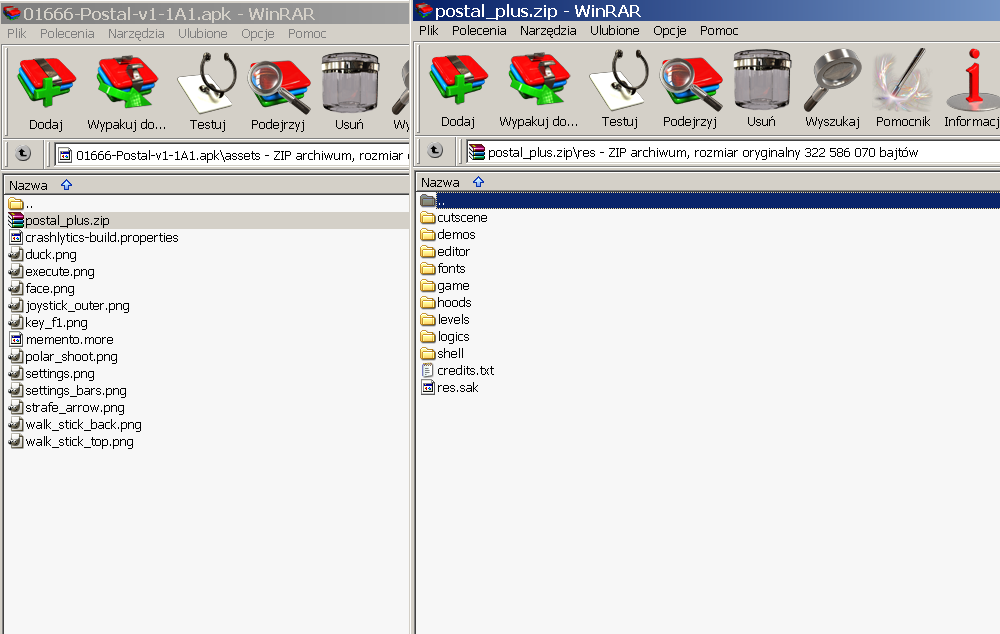Select the execute.png file

tap(52, 272)
